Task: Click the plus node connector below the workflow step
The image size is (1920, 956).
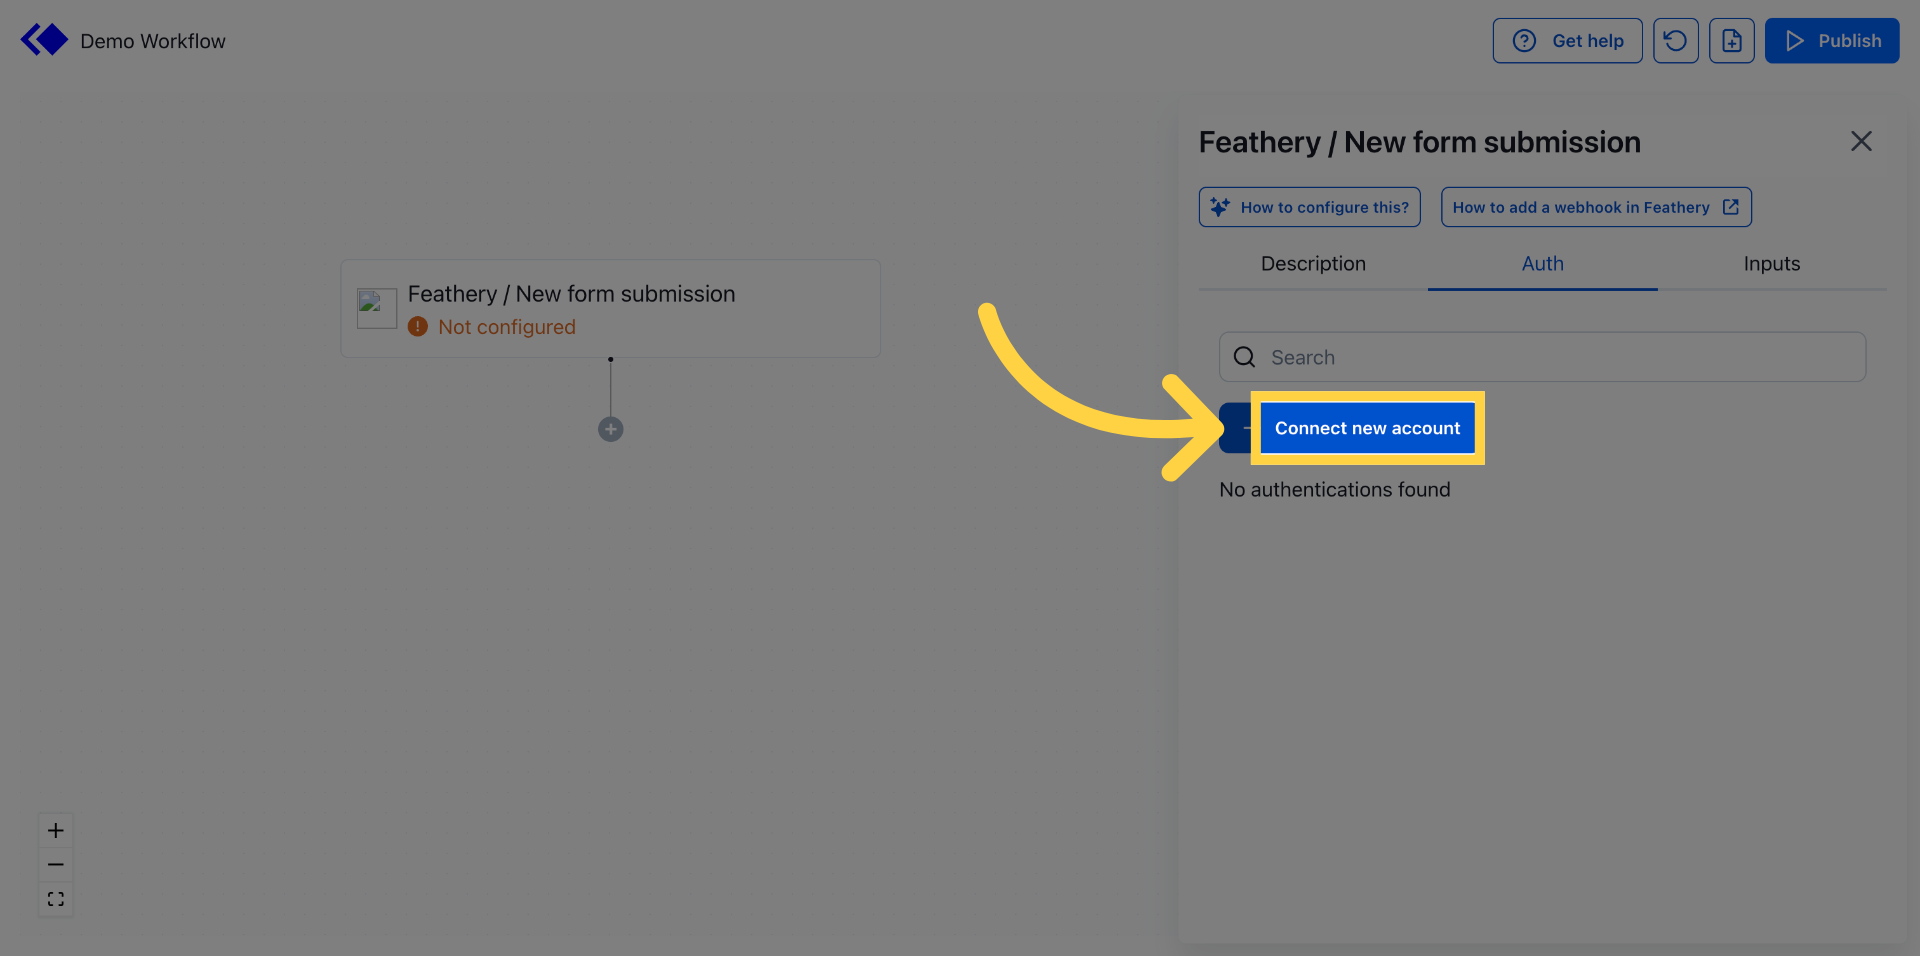Action: 610,429
